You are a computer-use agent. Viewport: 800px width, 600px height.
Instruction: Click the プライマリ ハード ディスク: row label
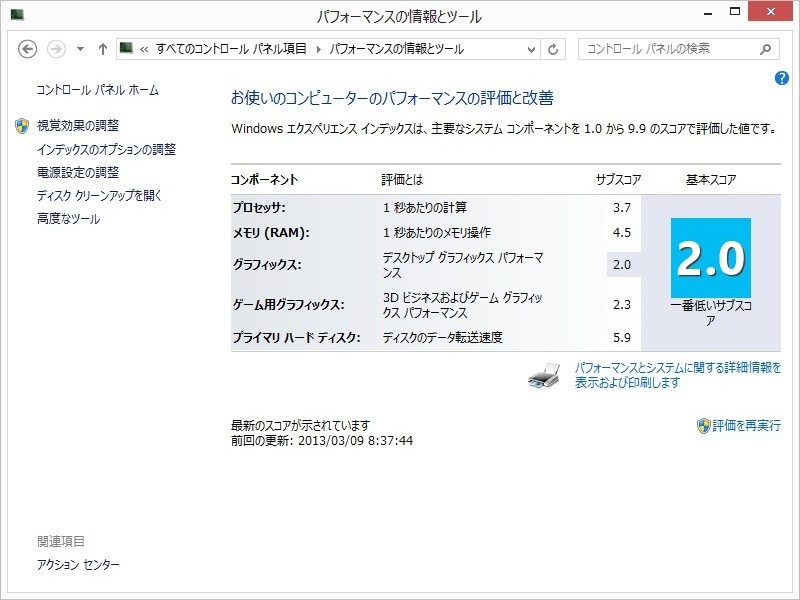tap(296, 338)
